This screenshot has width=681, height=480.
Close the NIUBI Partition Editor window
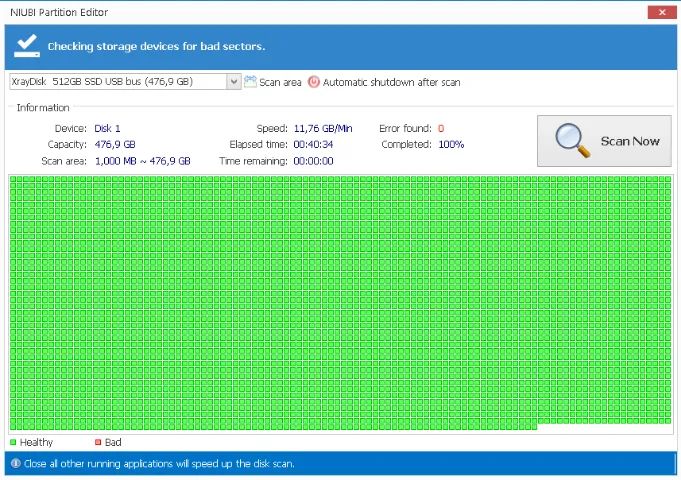tap(662, 12)
